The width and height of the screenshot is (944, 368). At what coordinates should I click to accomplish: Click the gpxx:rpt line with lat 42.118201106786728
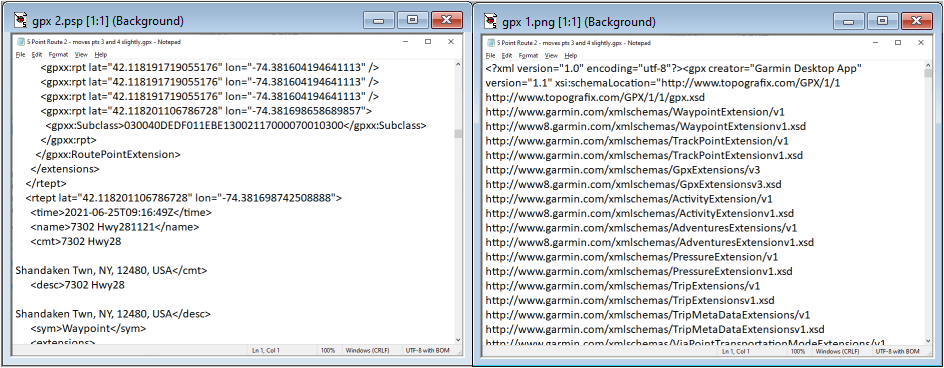coord(206,111)
